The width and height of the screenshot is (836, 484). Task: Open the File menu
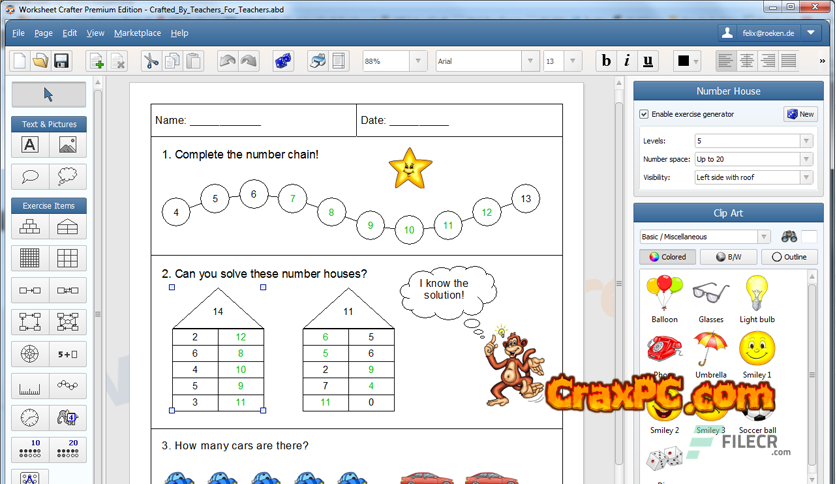click(x=19, y=33)
